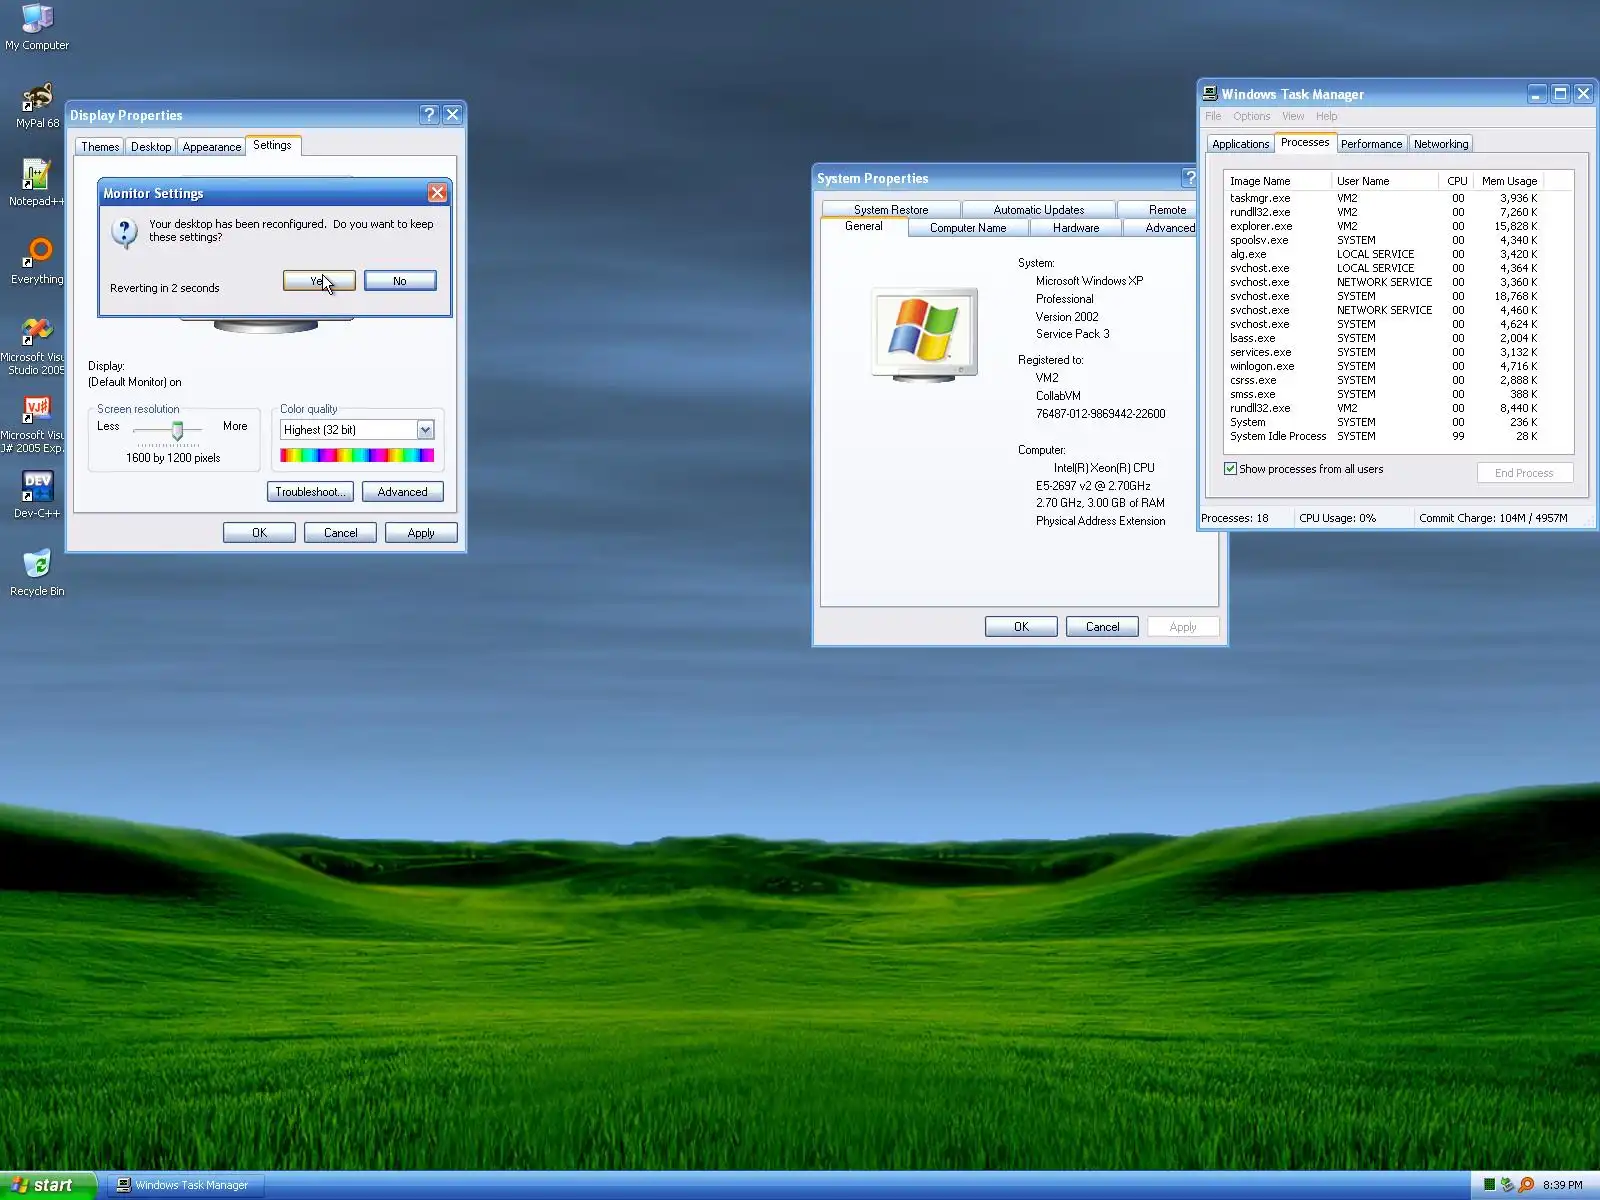Open the Options menu in Task Manager
Viewport: 1600px width, 1200px height.
coord(1251,116)
